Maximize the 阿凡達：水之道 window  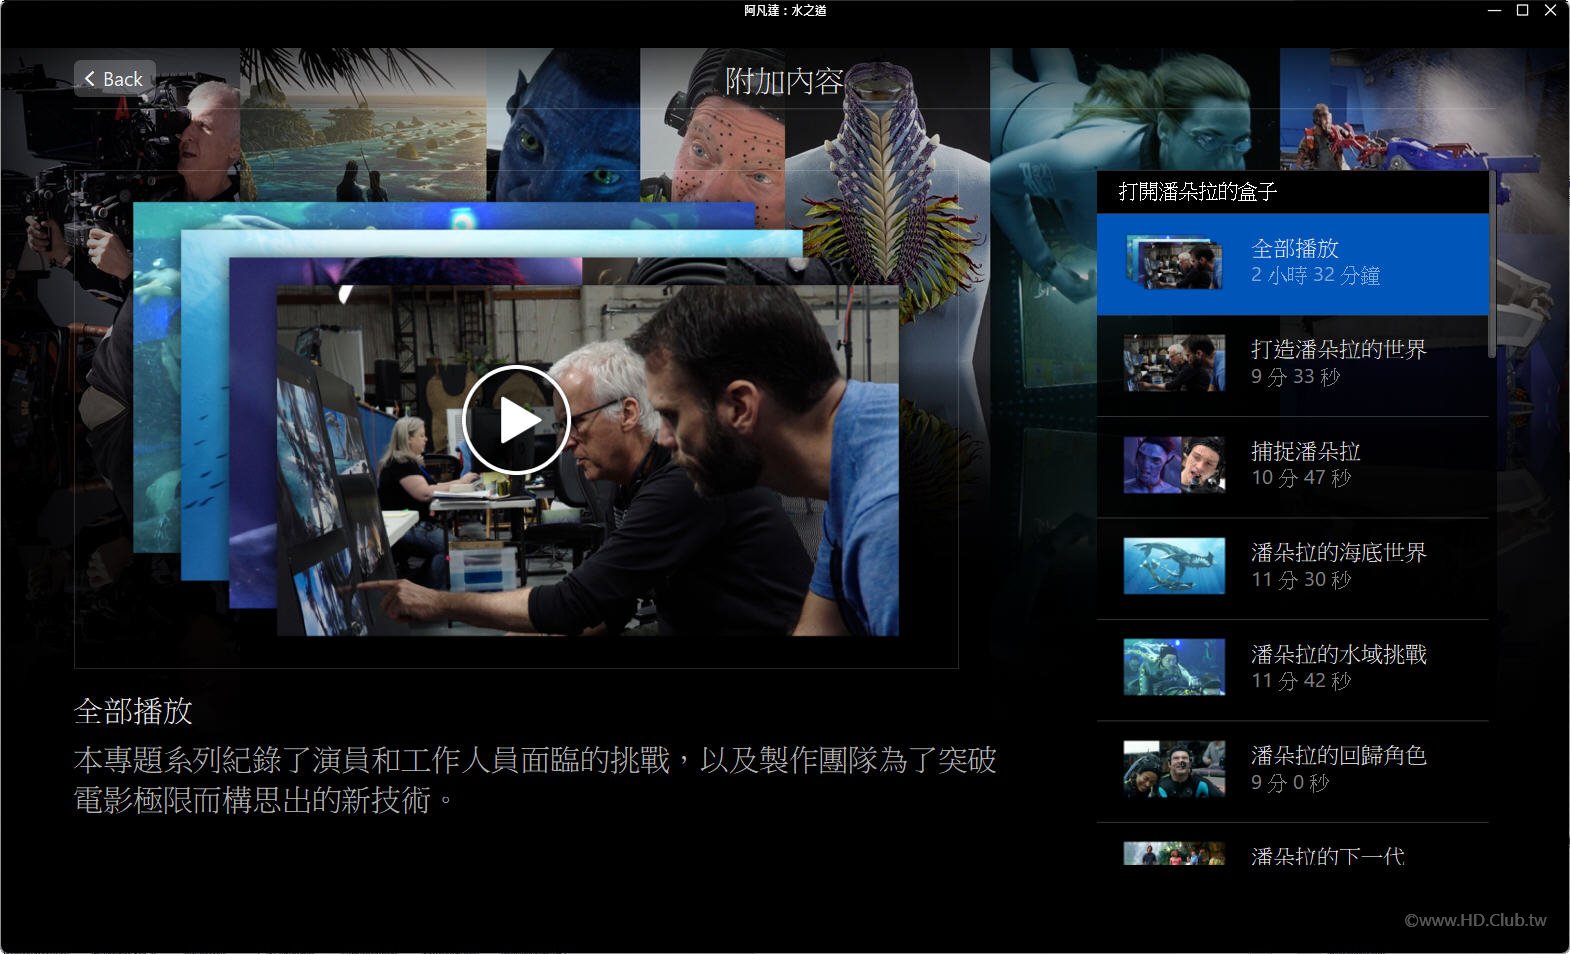click(x=1523, y=11)
